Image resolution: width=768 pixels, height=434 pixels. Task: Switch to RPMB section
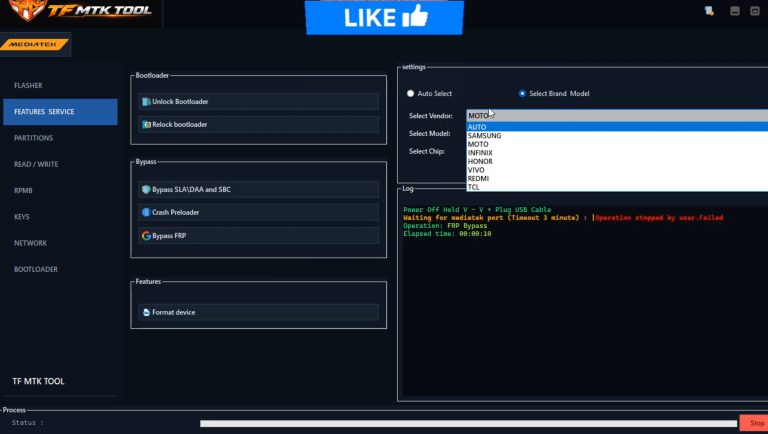click(x=23, y=191)
